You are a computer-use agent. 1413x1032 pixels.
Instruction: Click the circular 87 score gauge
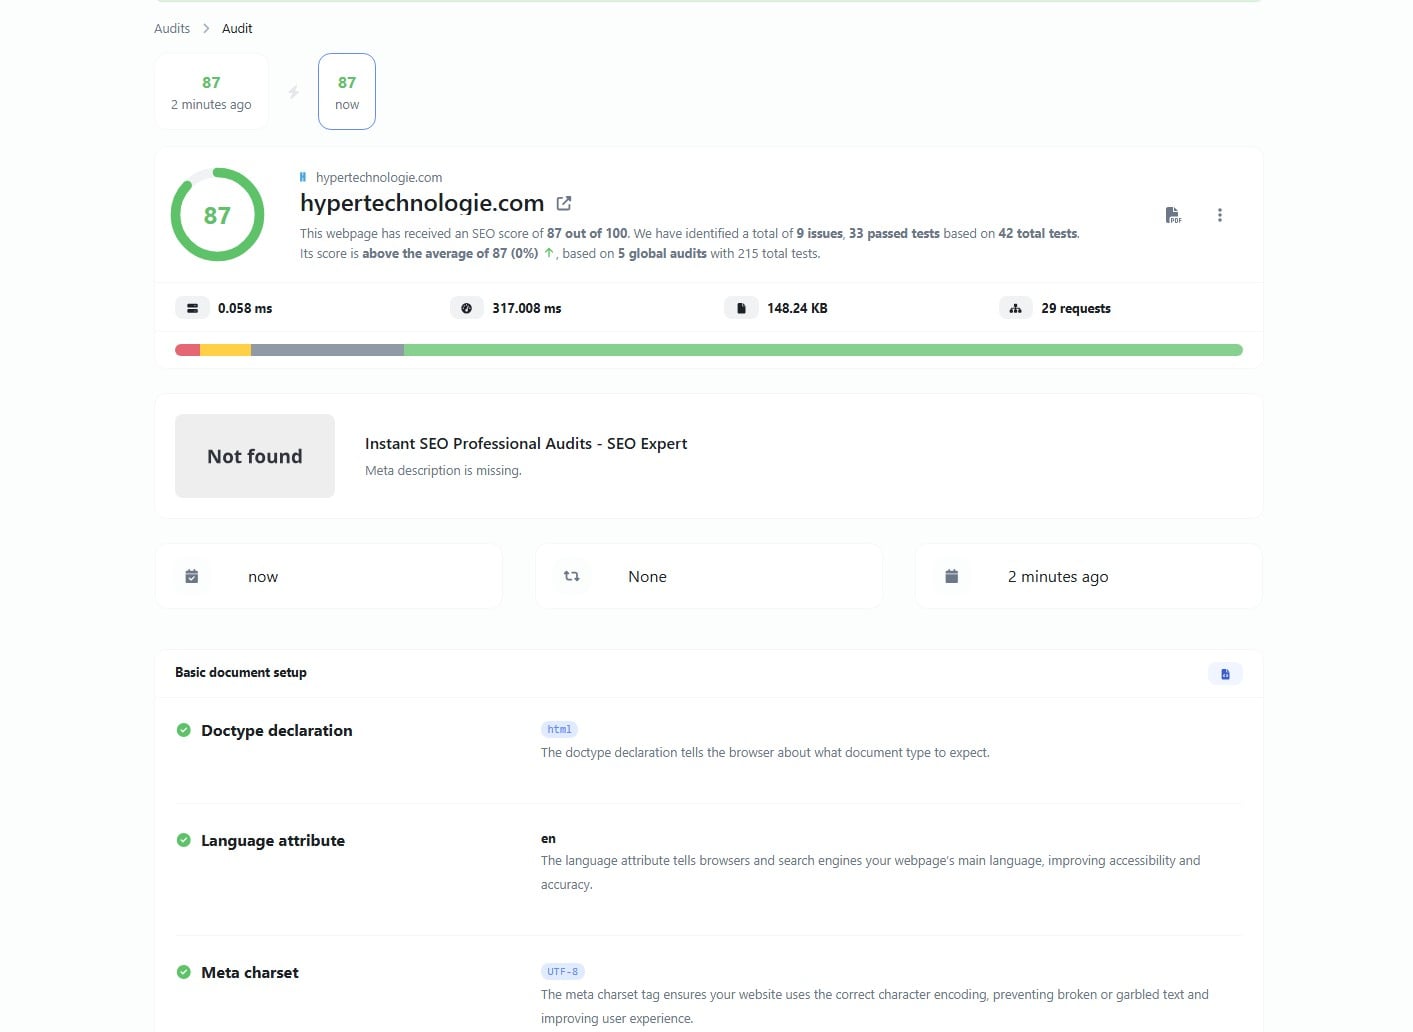point(217,215)
